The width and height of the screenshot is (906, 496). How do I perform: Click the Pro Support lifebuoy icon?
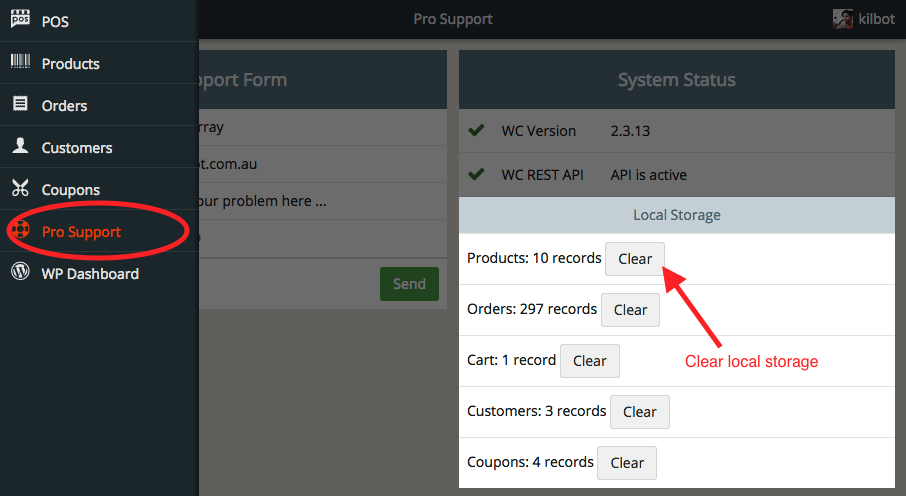coord(20,231)
